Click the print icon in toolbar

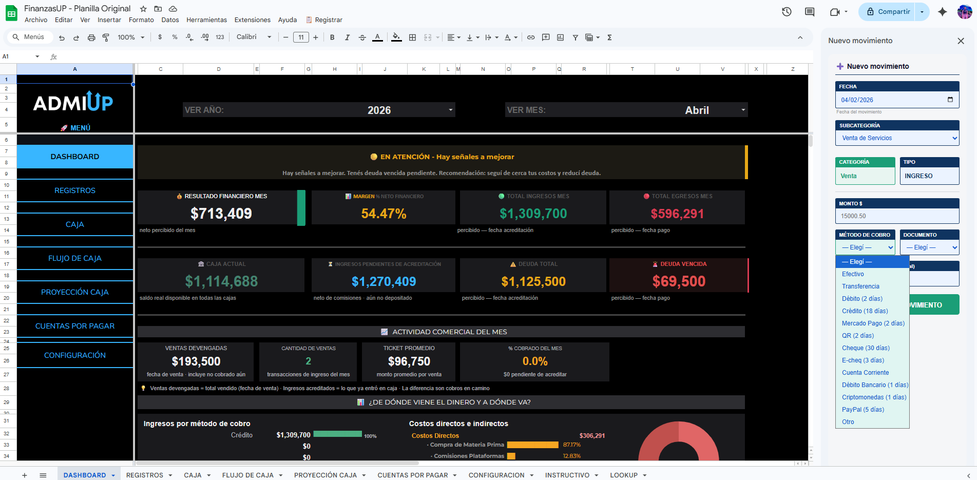(x=91, y=37)
